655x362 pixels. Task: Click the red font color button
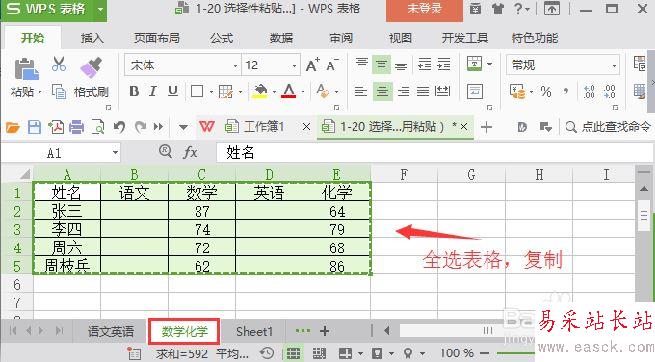[289, 91]
